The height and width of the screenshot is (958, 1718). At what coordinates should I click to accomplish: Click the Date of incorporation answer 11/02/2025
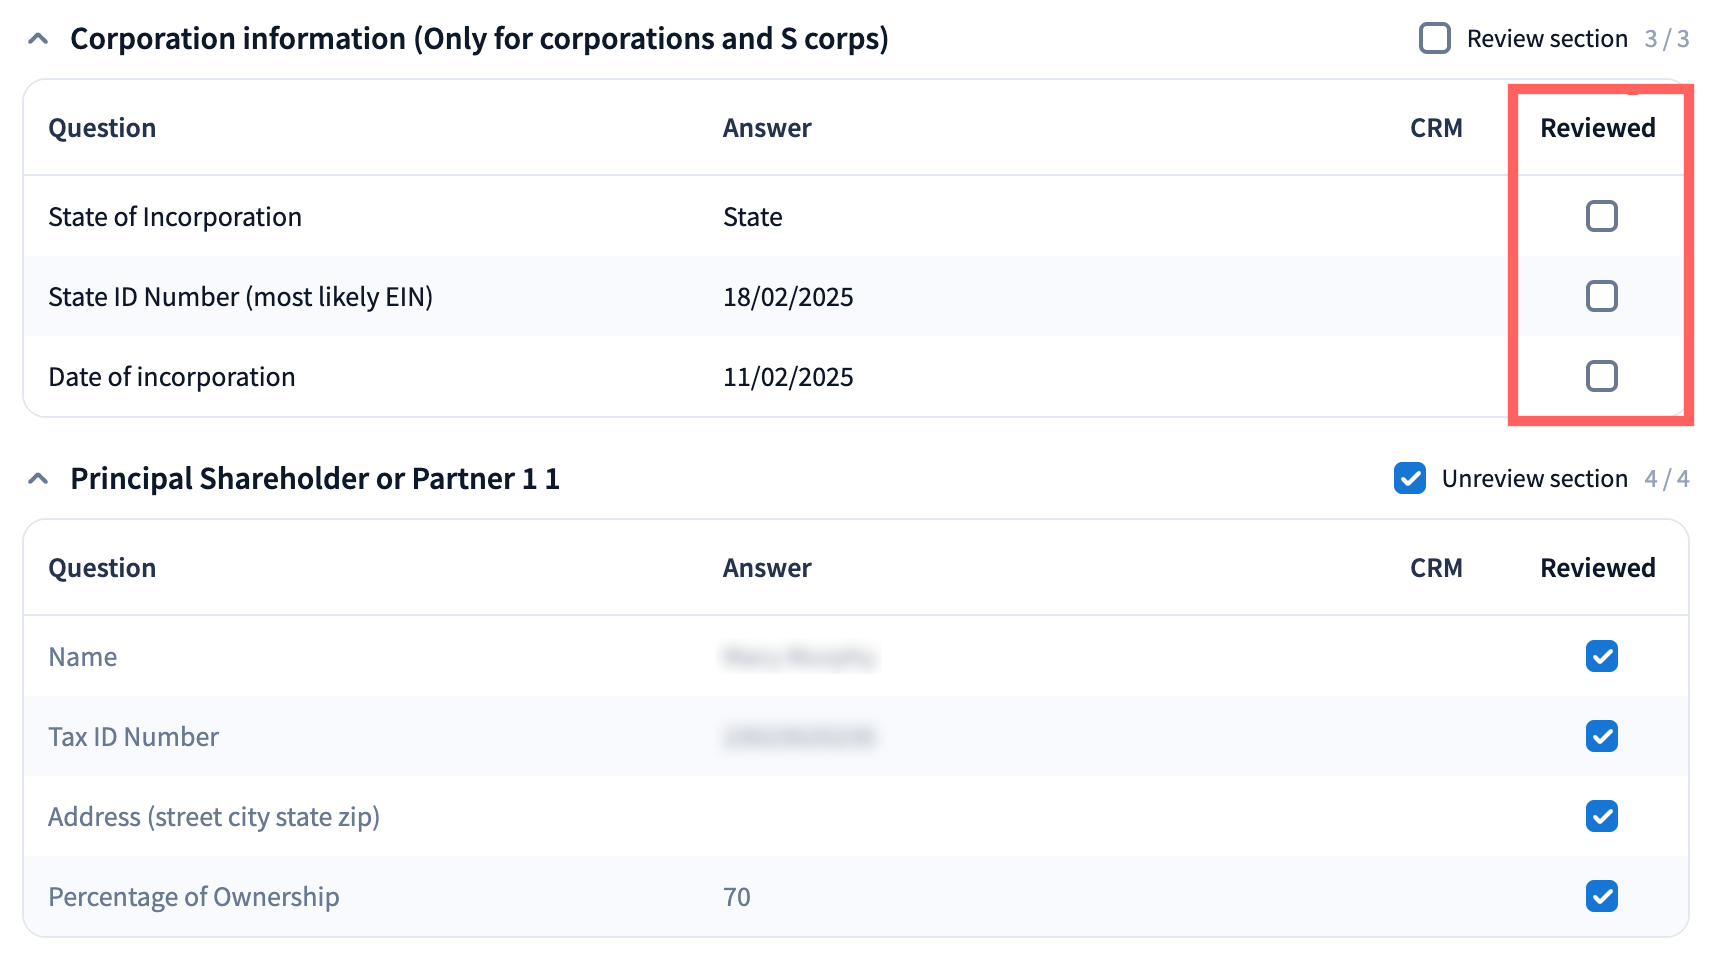pyautogui.click(x=788, y=377)
